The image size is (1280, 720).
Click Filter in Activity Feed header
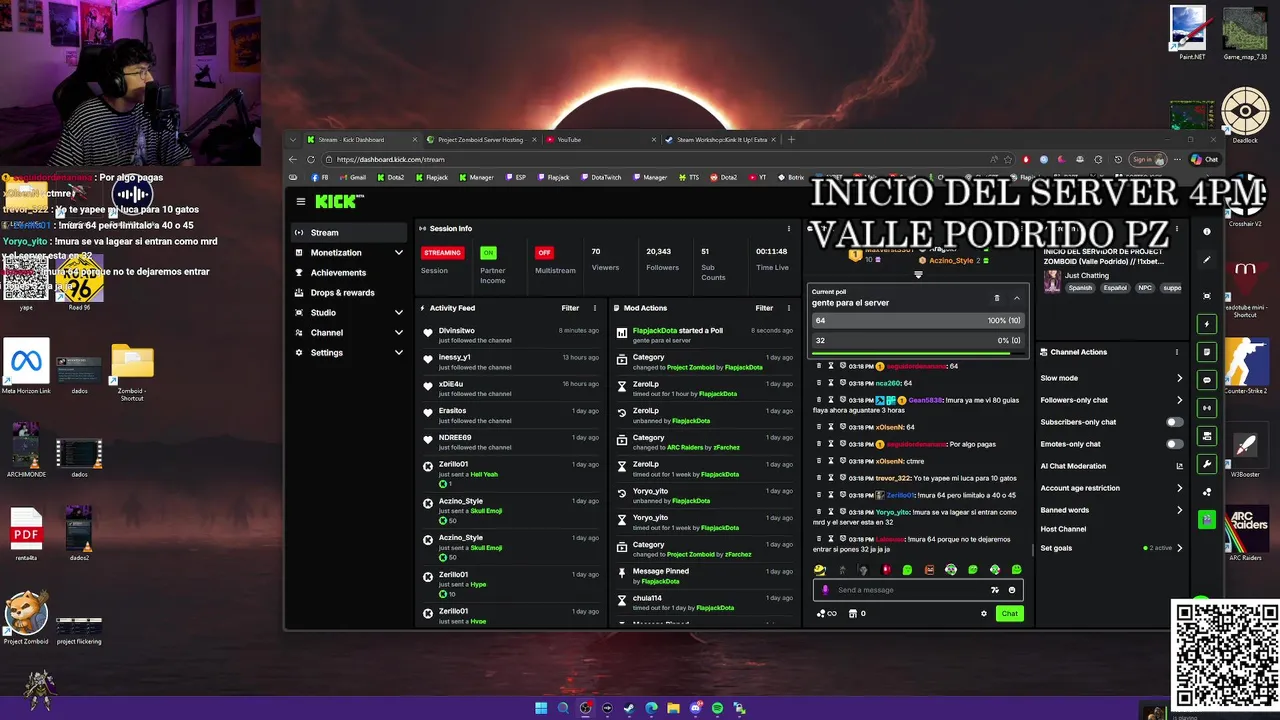click(570, 308)
